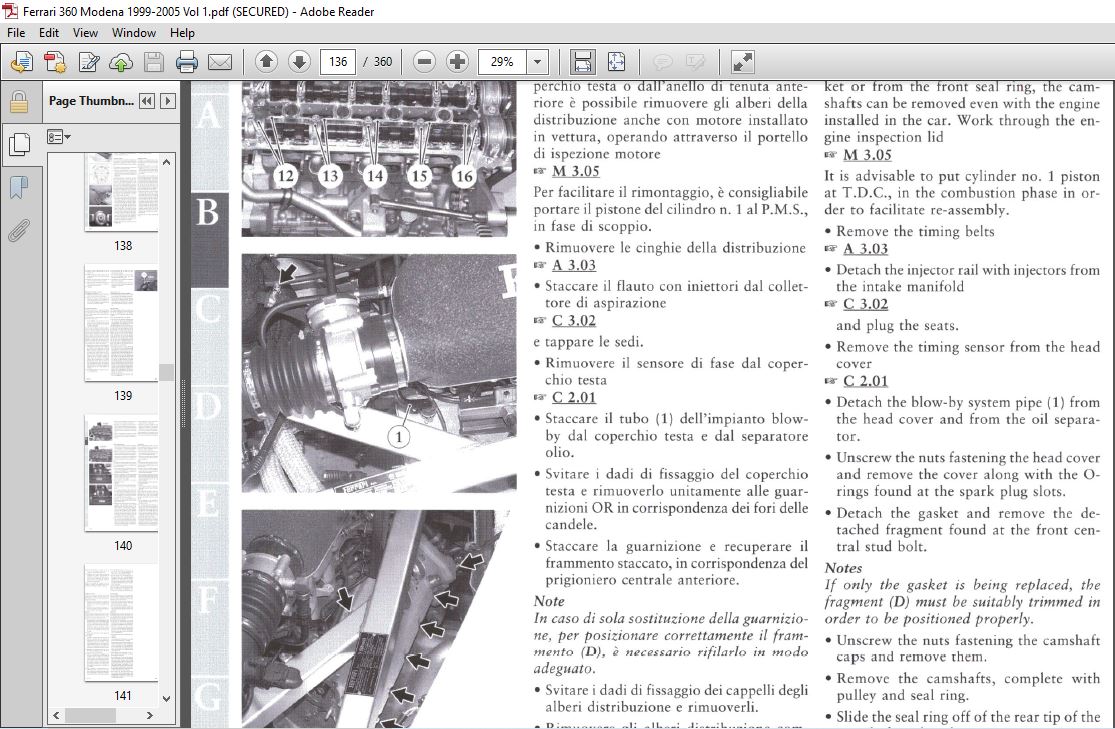This screenshot has width=1115, height=729.
Task: Click the English column C 3.02 link
Action: tap(865, 304)
